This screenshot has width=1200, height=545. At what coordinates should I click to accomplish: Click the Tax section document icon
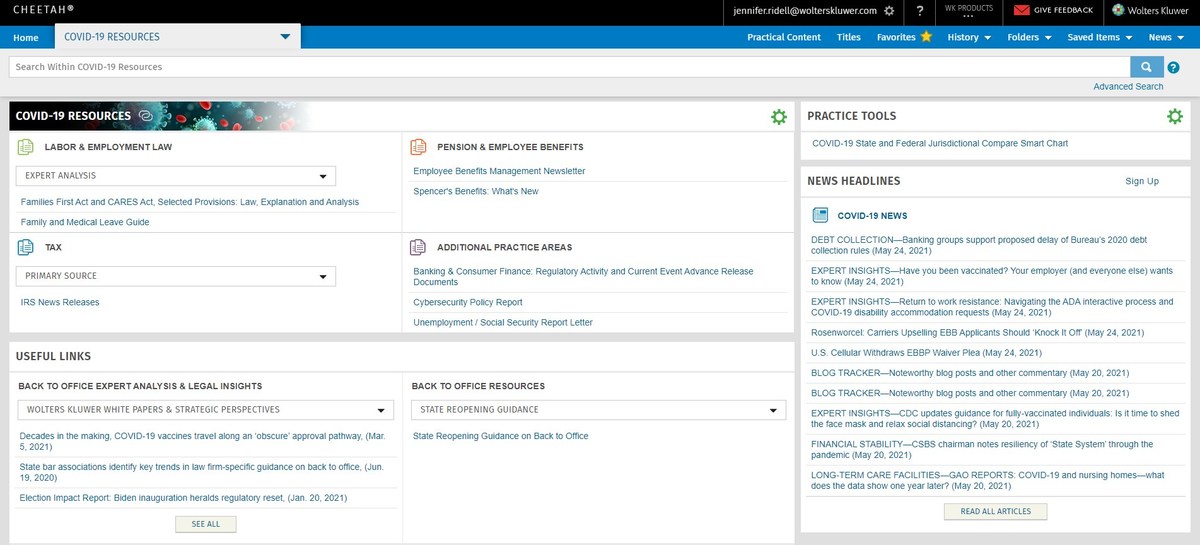[x=26, y=247]
